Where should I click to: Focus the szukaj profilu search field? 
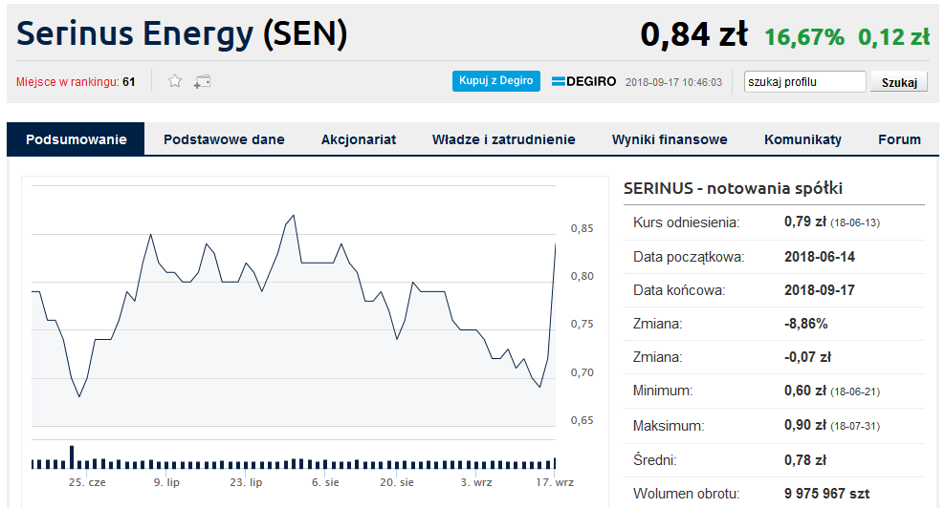(x=805, y=81)
